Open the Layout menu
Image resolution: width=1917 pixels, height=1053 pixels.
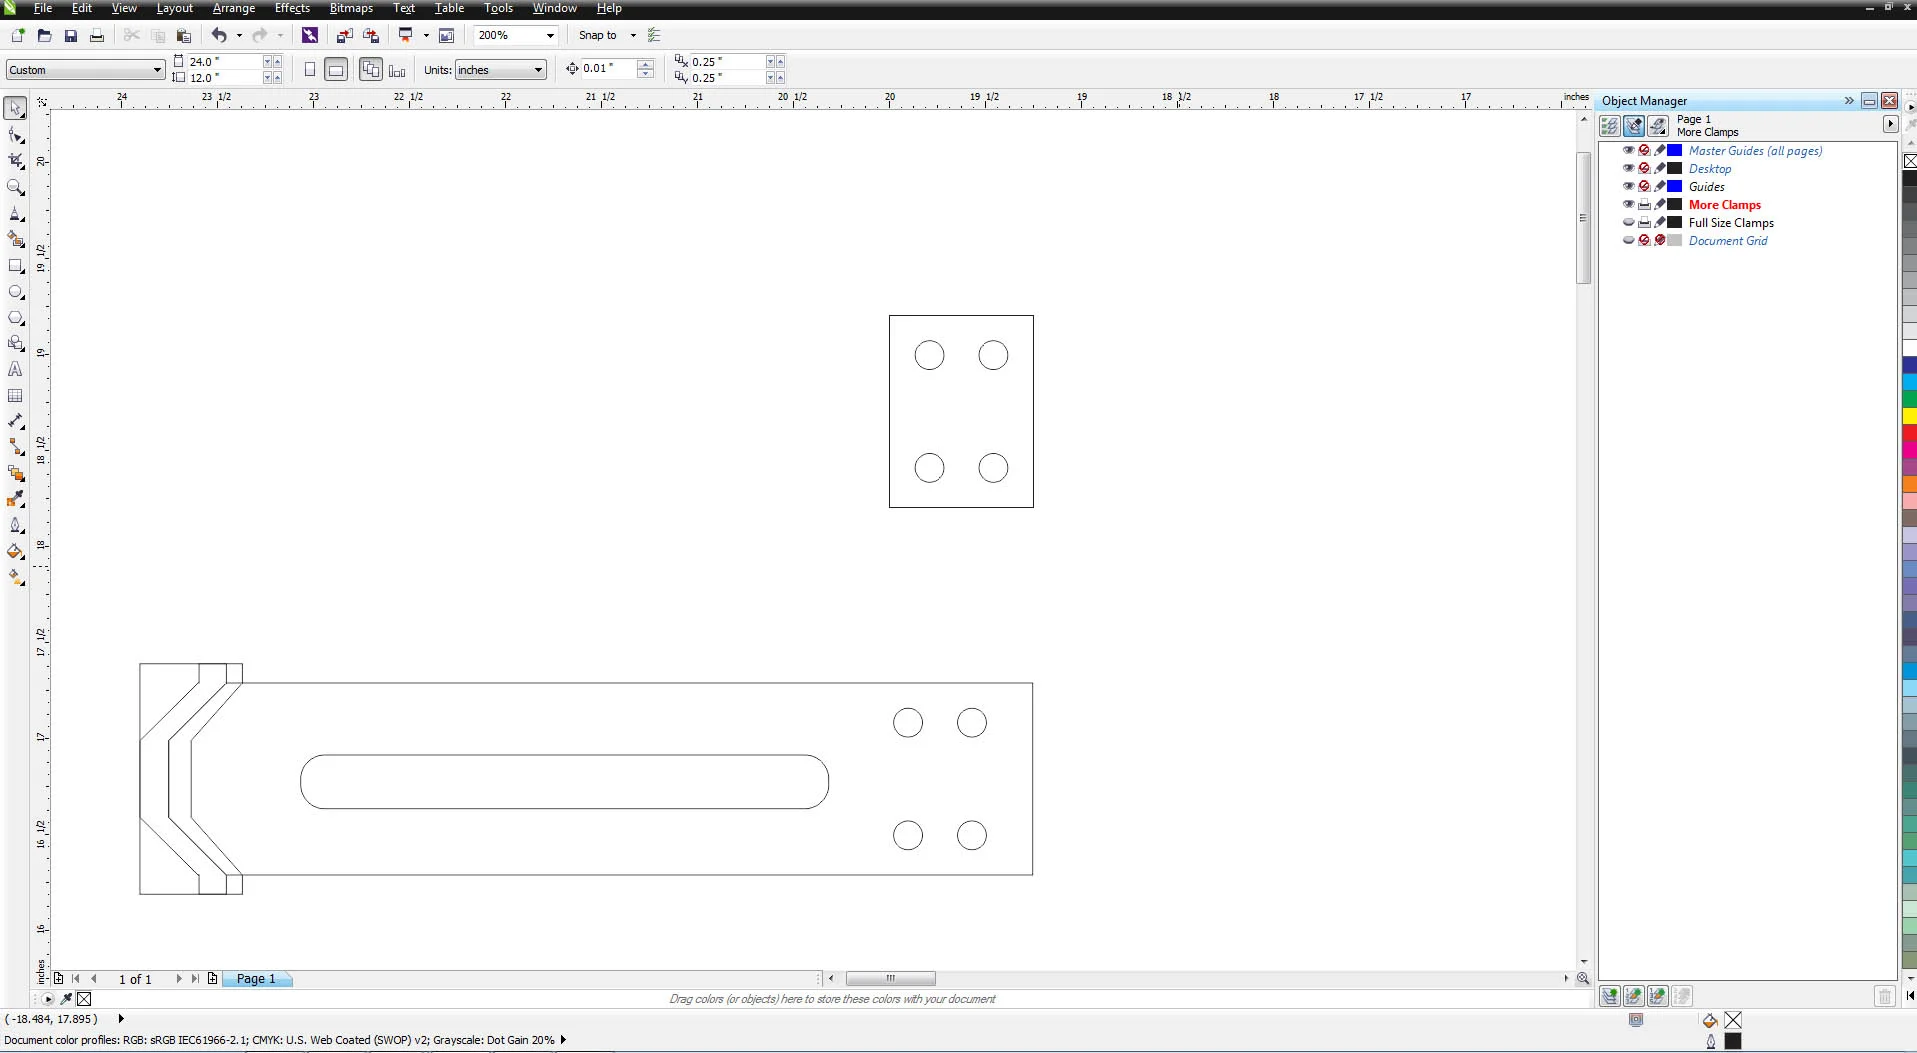175,8
